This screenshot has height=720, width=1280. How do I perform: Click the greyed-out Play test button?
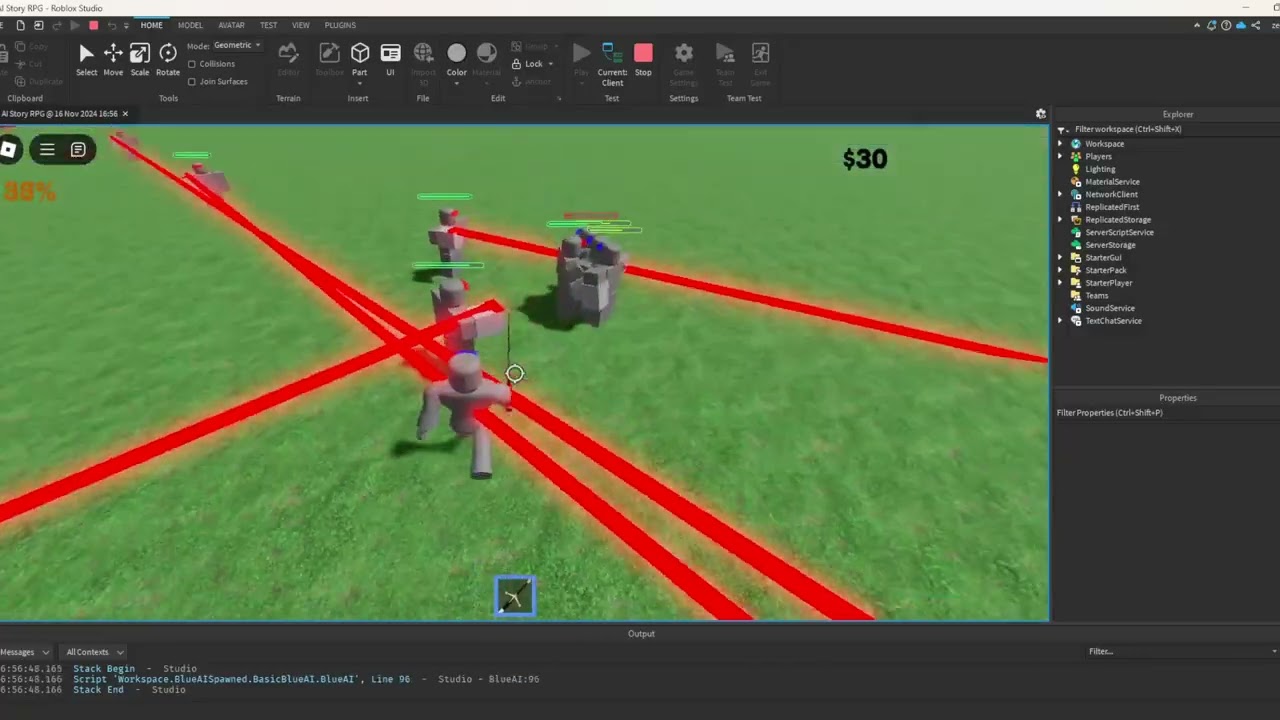tap(581, 53)
